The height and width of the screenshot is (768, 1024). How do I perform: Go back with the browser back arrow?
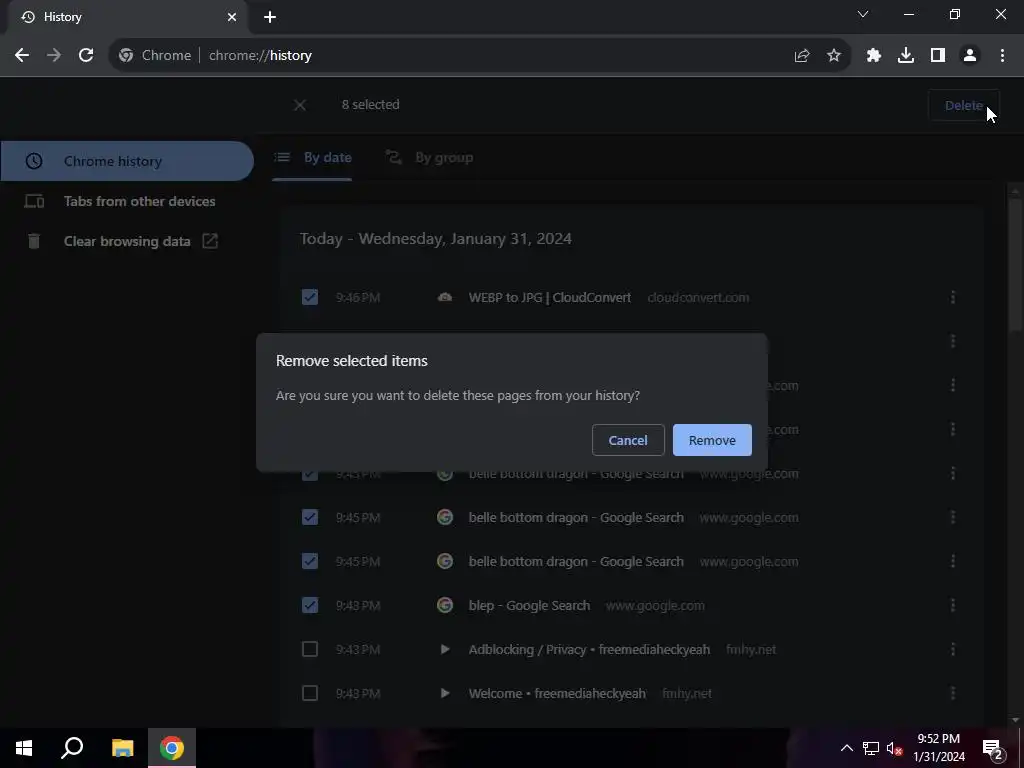click(x=22, y=56)
